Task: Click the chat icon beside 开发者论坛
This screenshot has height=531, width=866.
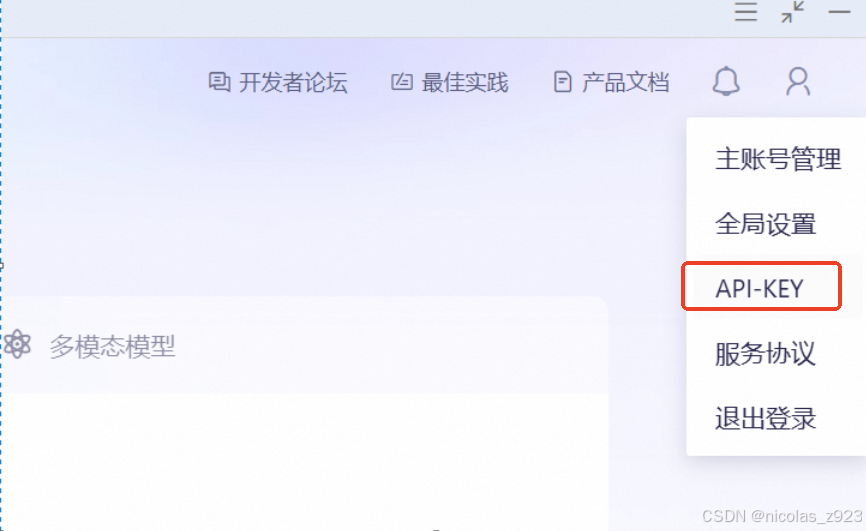Action: [219, 82]
